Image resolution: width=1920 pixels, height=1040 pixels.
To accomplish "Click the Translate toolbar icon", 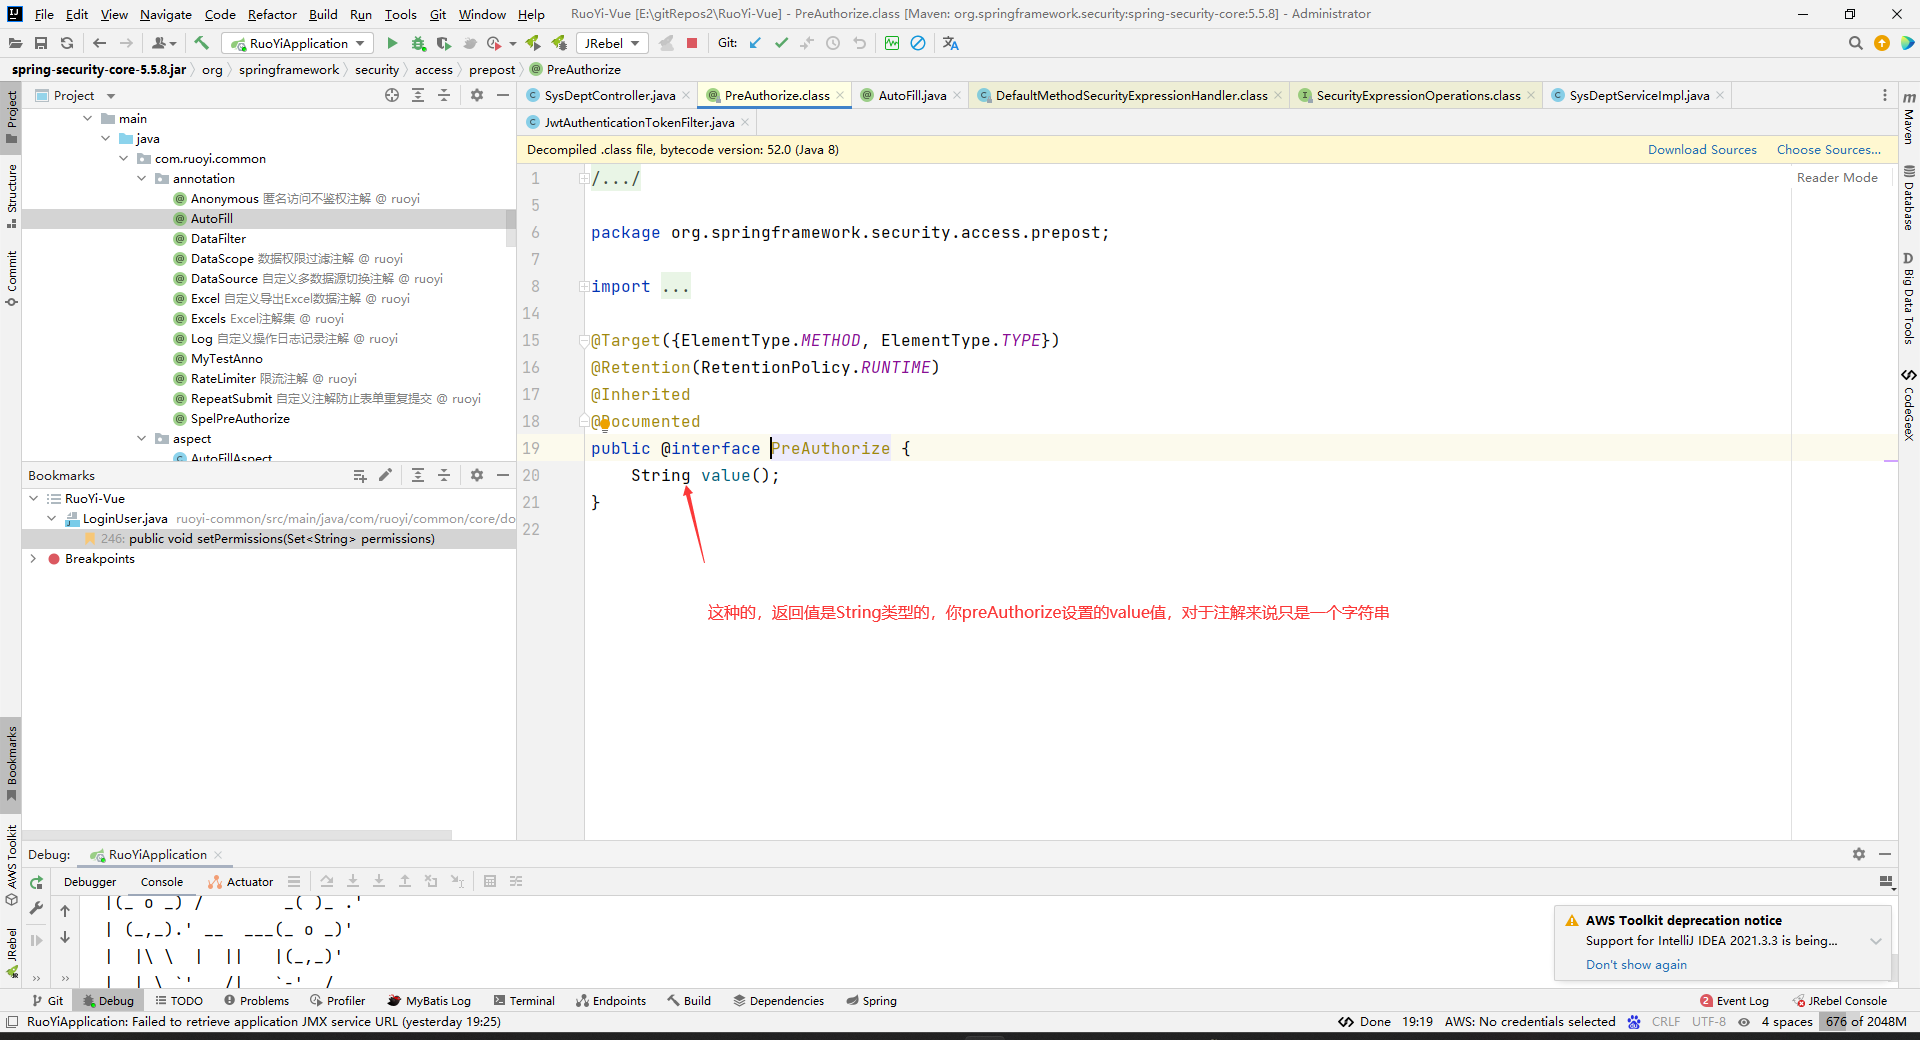I will (950, 43).
